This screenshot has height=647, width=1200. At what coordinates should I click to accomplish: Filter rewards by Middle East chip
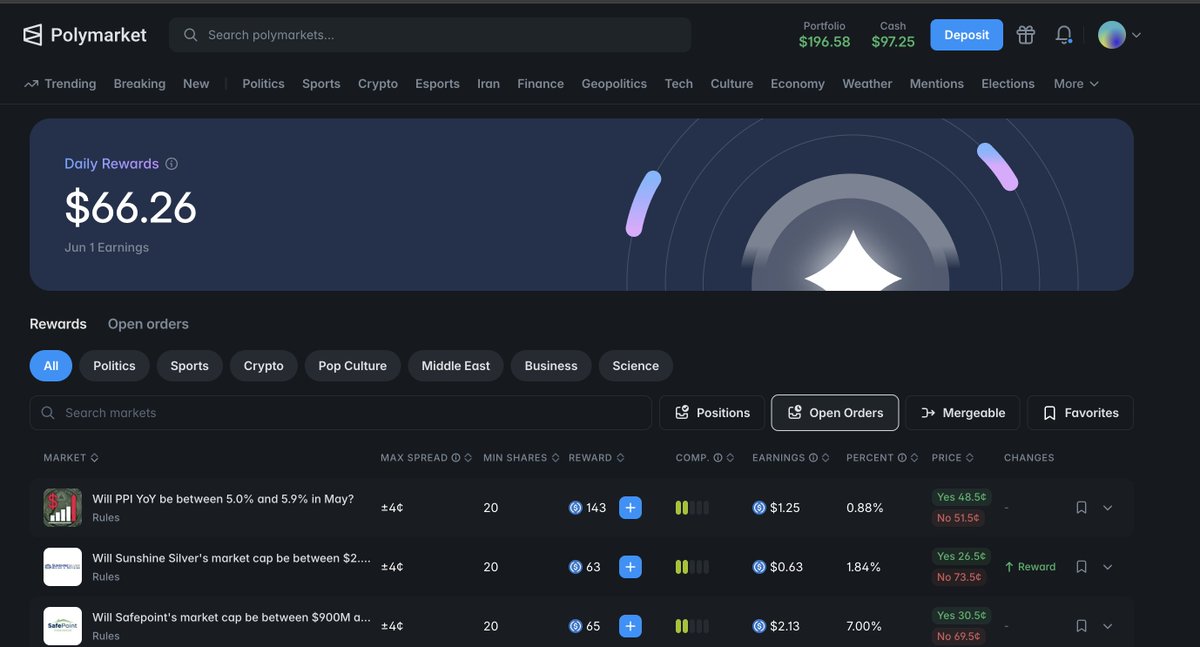click(455, 366)
